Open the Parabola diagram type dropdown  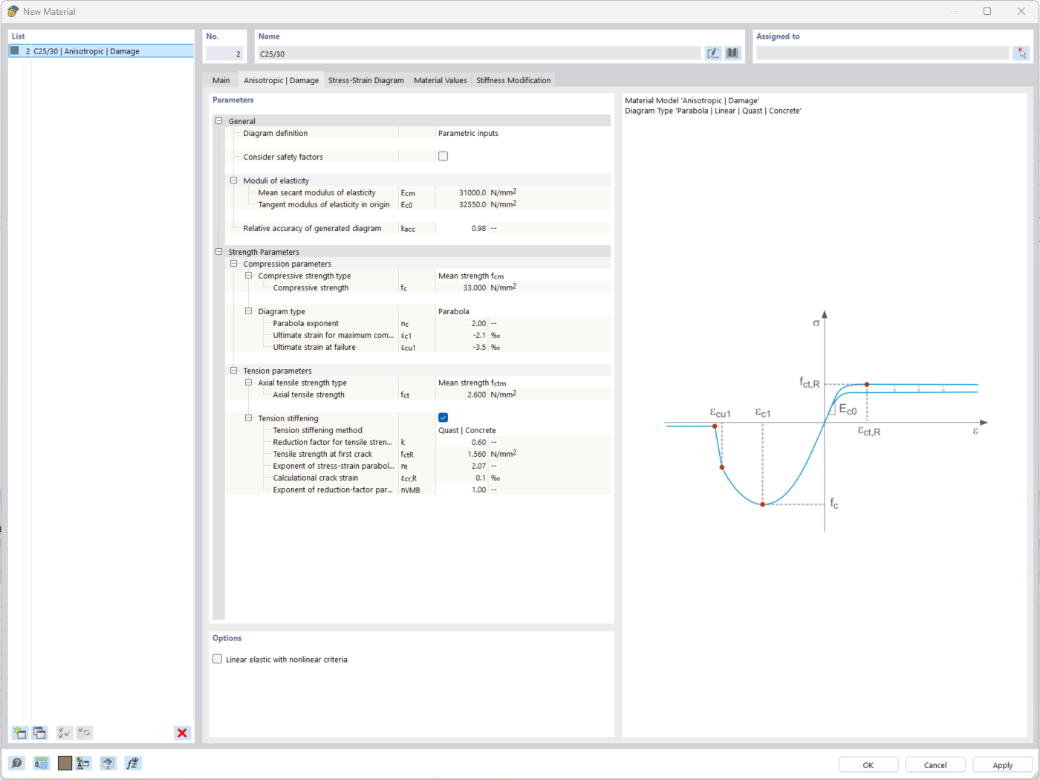click(523, 311)
